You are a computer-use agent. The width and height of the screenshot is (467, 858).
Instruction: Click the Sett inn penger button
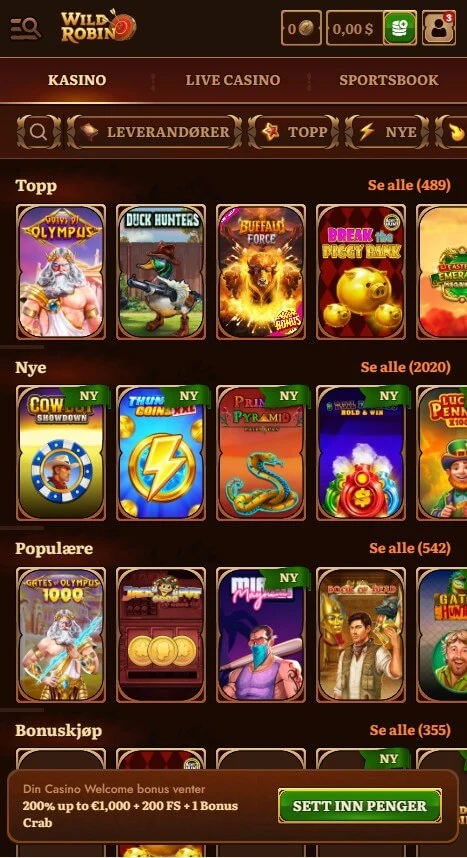click(360, 805)
